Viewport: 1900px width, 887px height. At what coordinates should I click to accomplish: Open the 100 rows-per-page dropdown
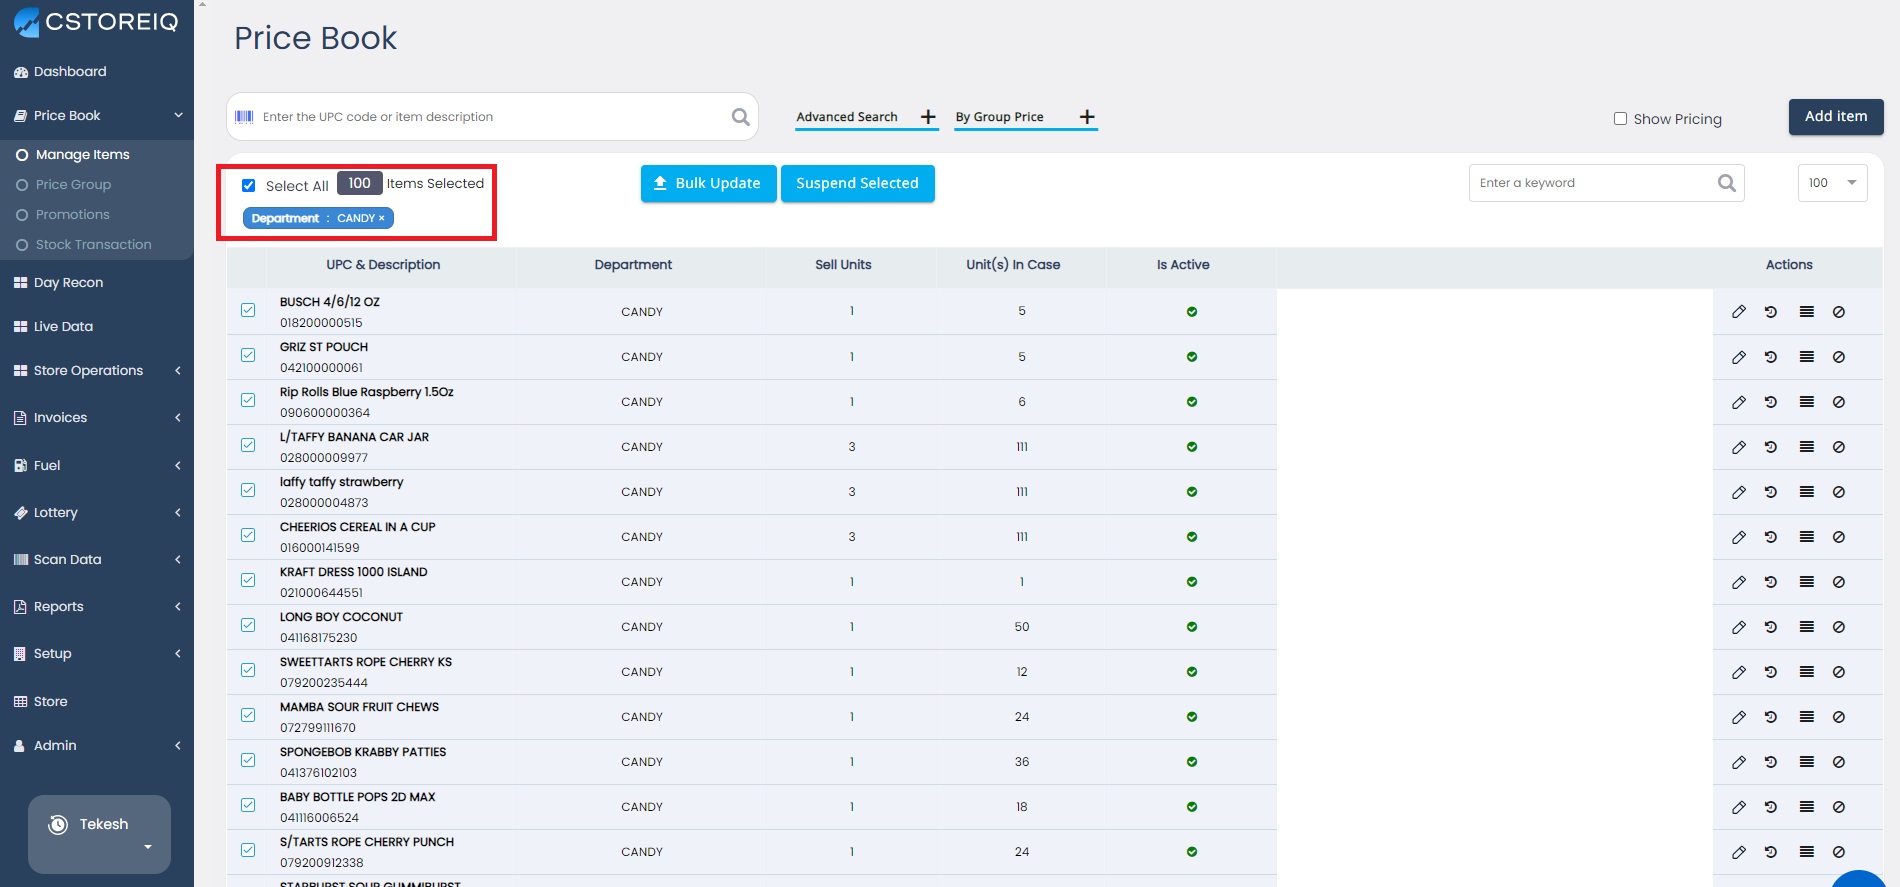click(1832, 183)
